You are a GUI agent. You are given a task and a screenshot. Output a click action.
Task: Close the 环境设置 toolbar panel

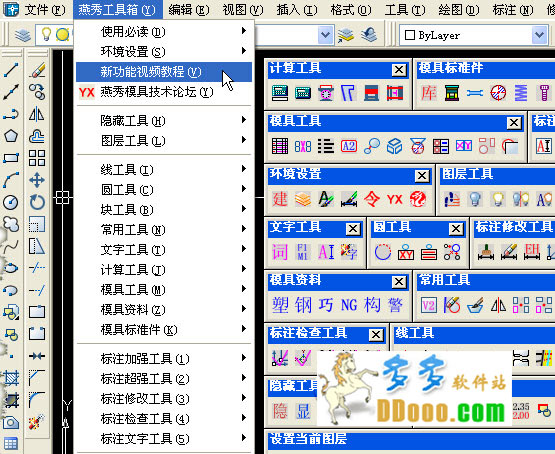422,176
